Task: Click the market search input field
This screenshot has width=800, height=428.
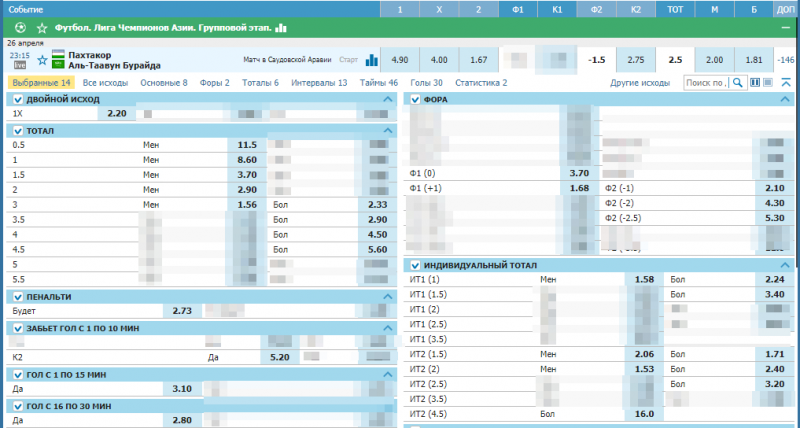Action: click(707, 83)
